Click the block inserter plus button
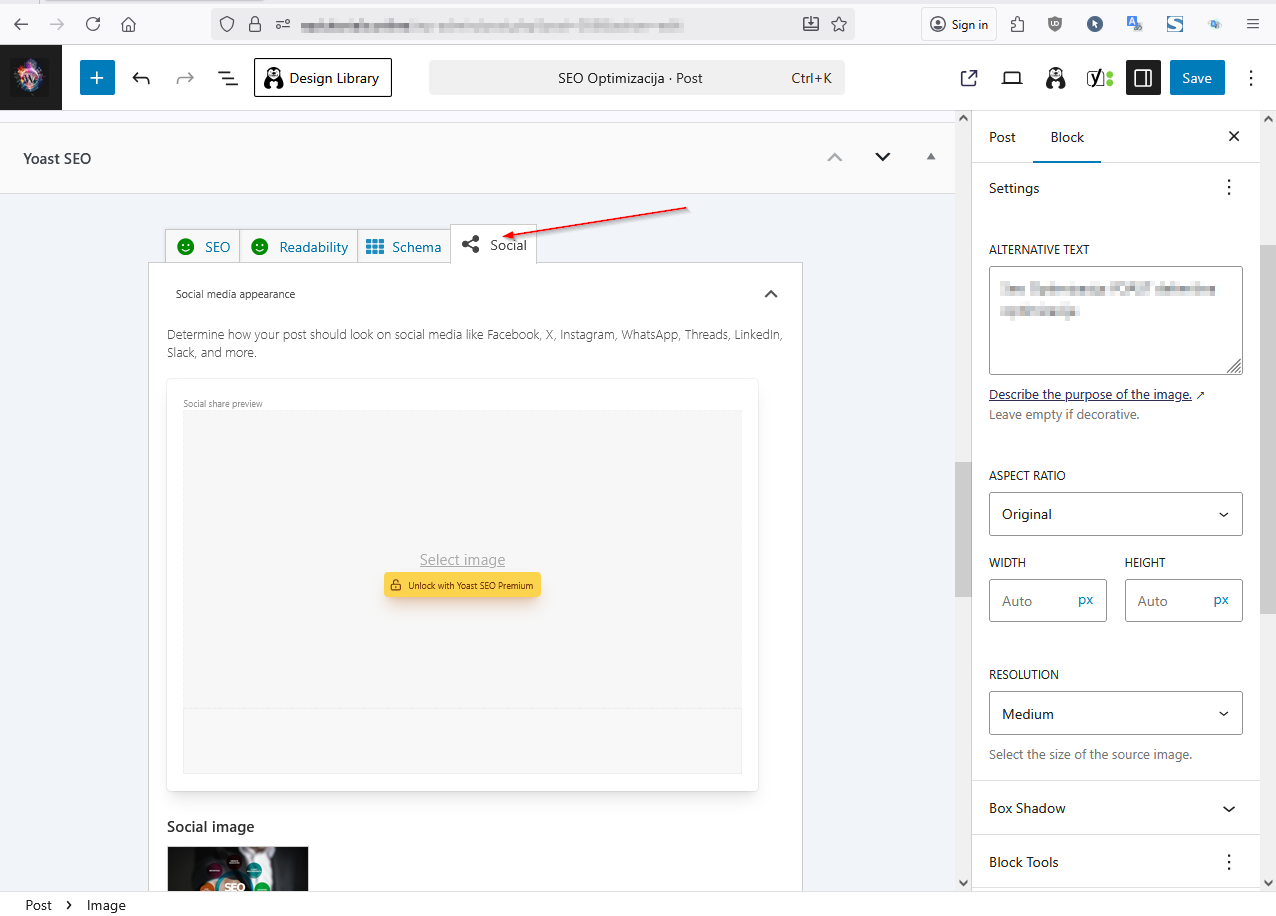1276x916 pixels. [97, 78]
